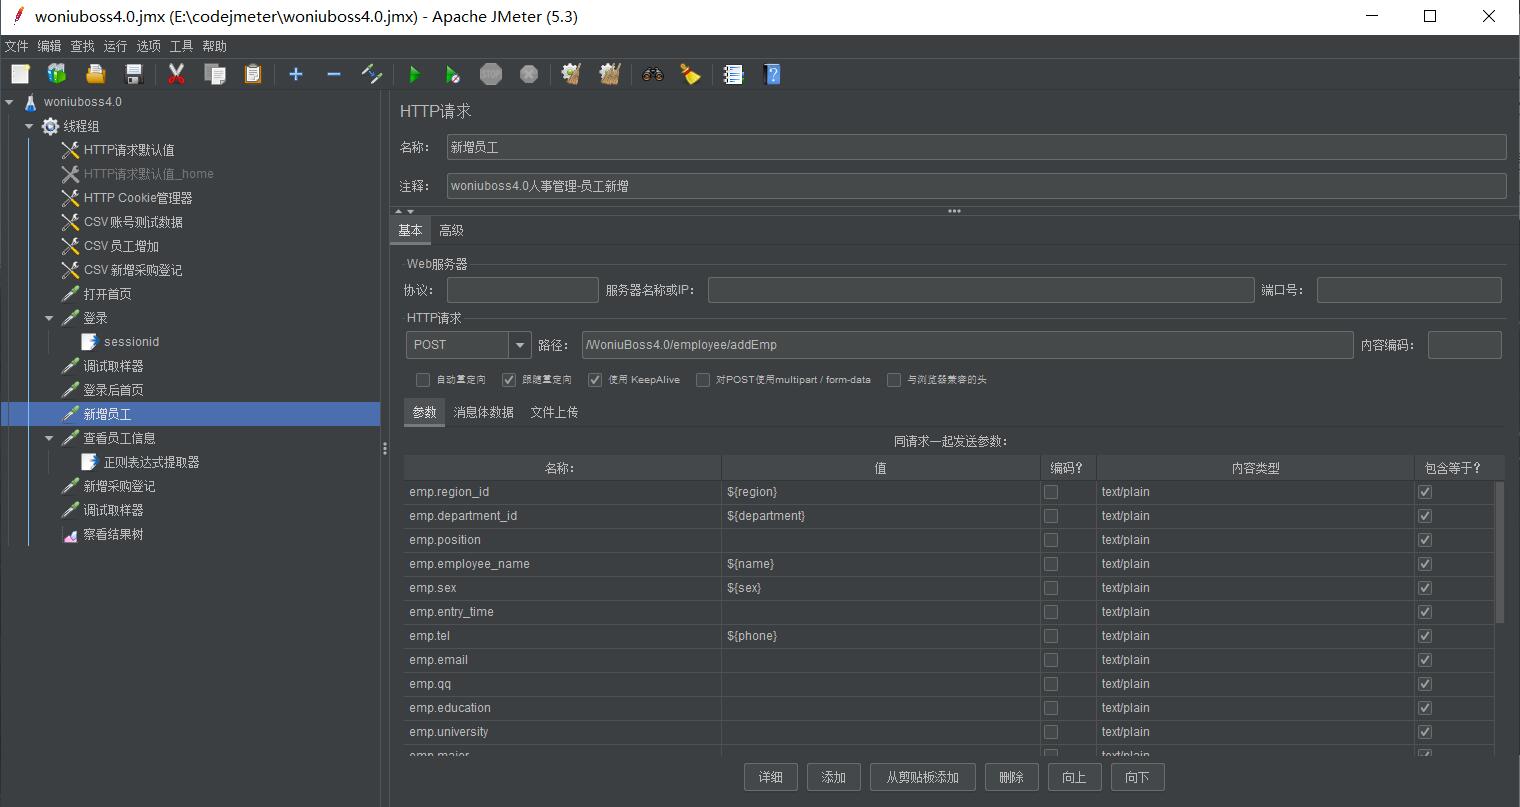The height and width of the screenshot is (807, 1520).
Task: Toggle 自动重定向 checkbox
Action: point(423,380)
